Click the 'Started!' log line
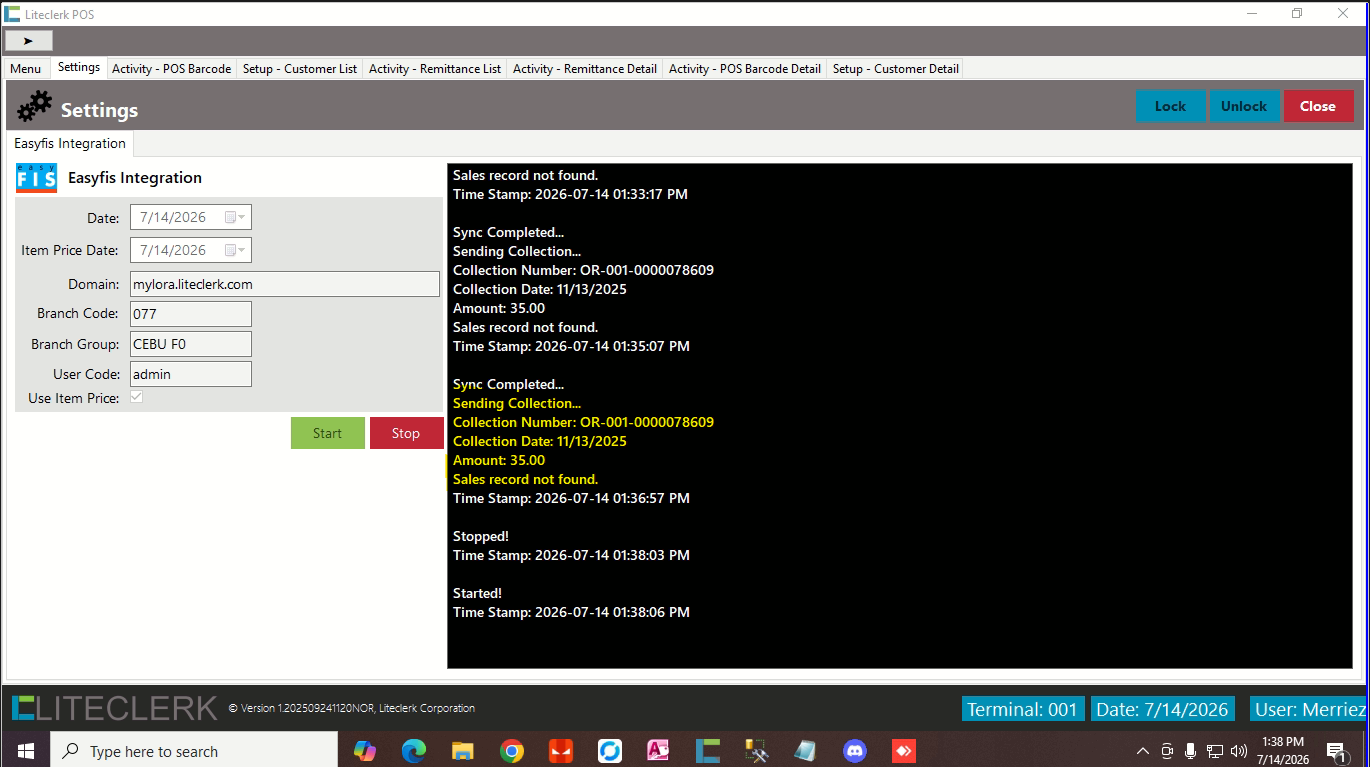The height and width of the screenshot is (767, 1370). click(x=478, y=593)
